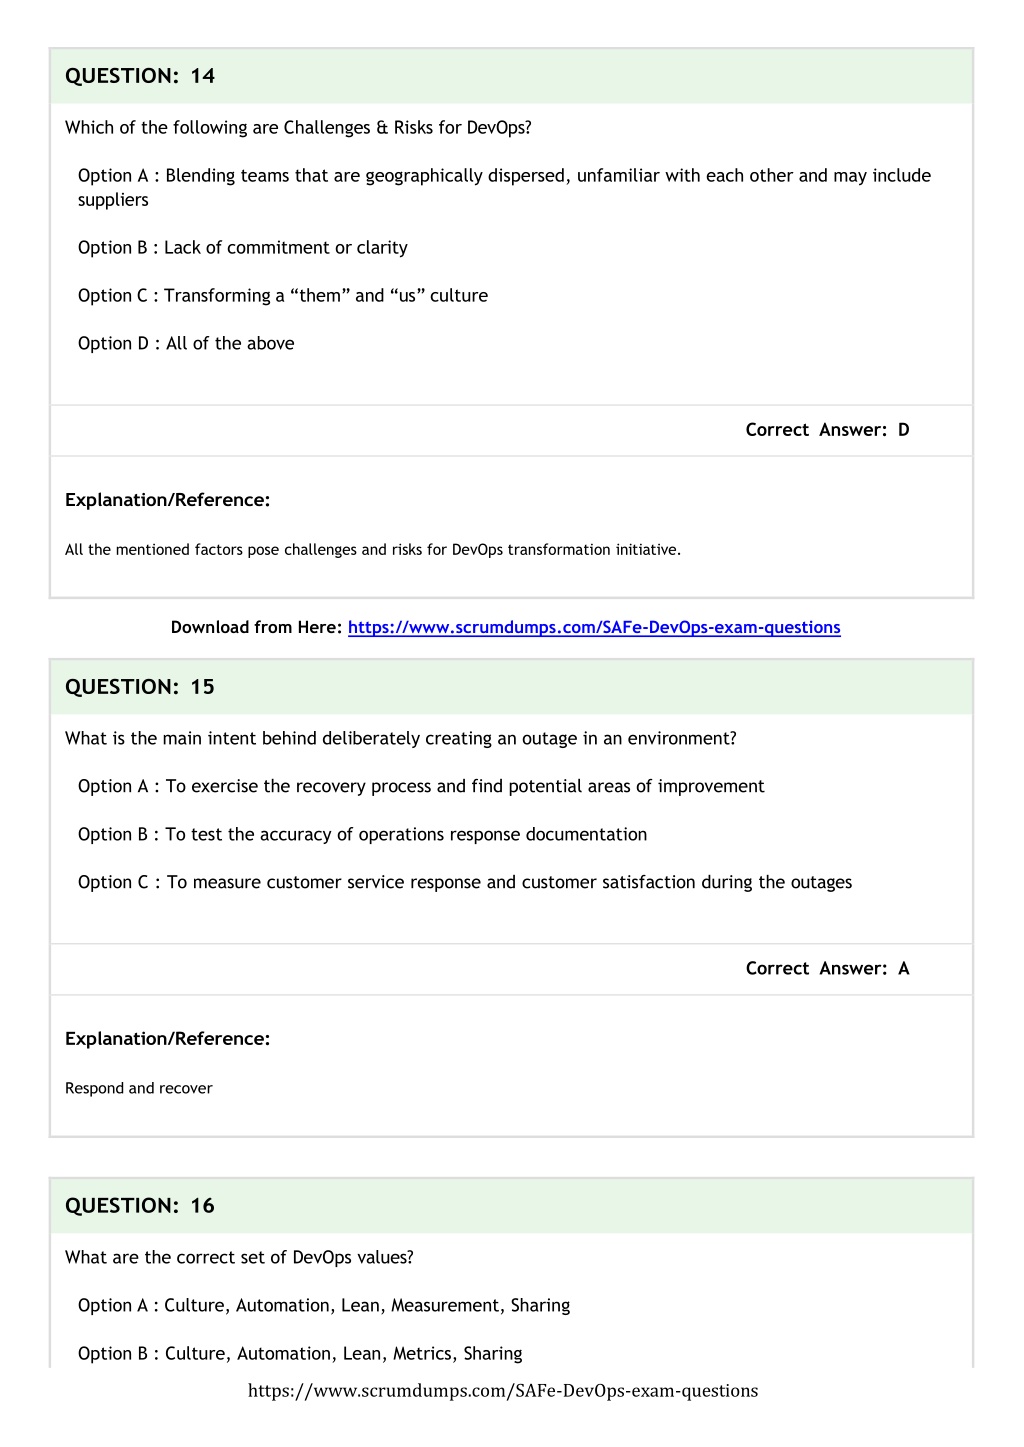Select Option B: Lack of commitment or clarity

pos(243,247)
